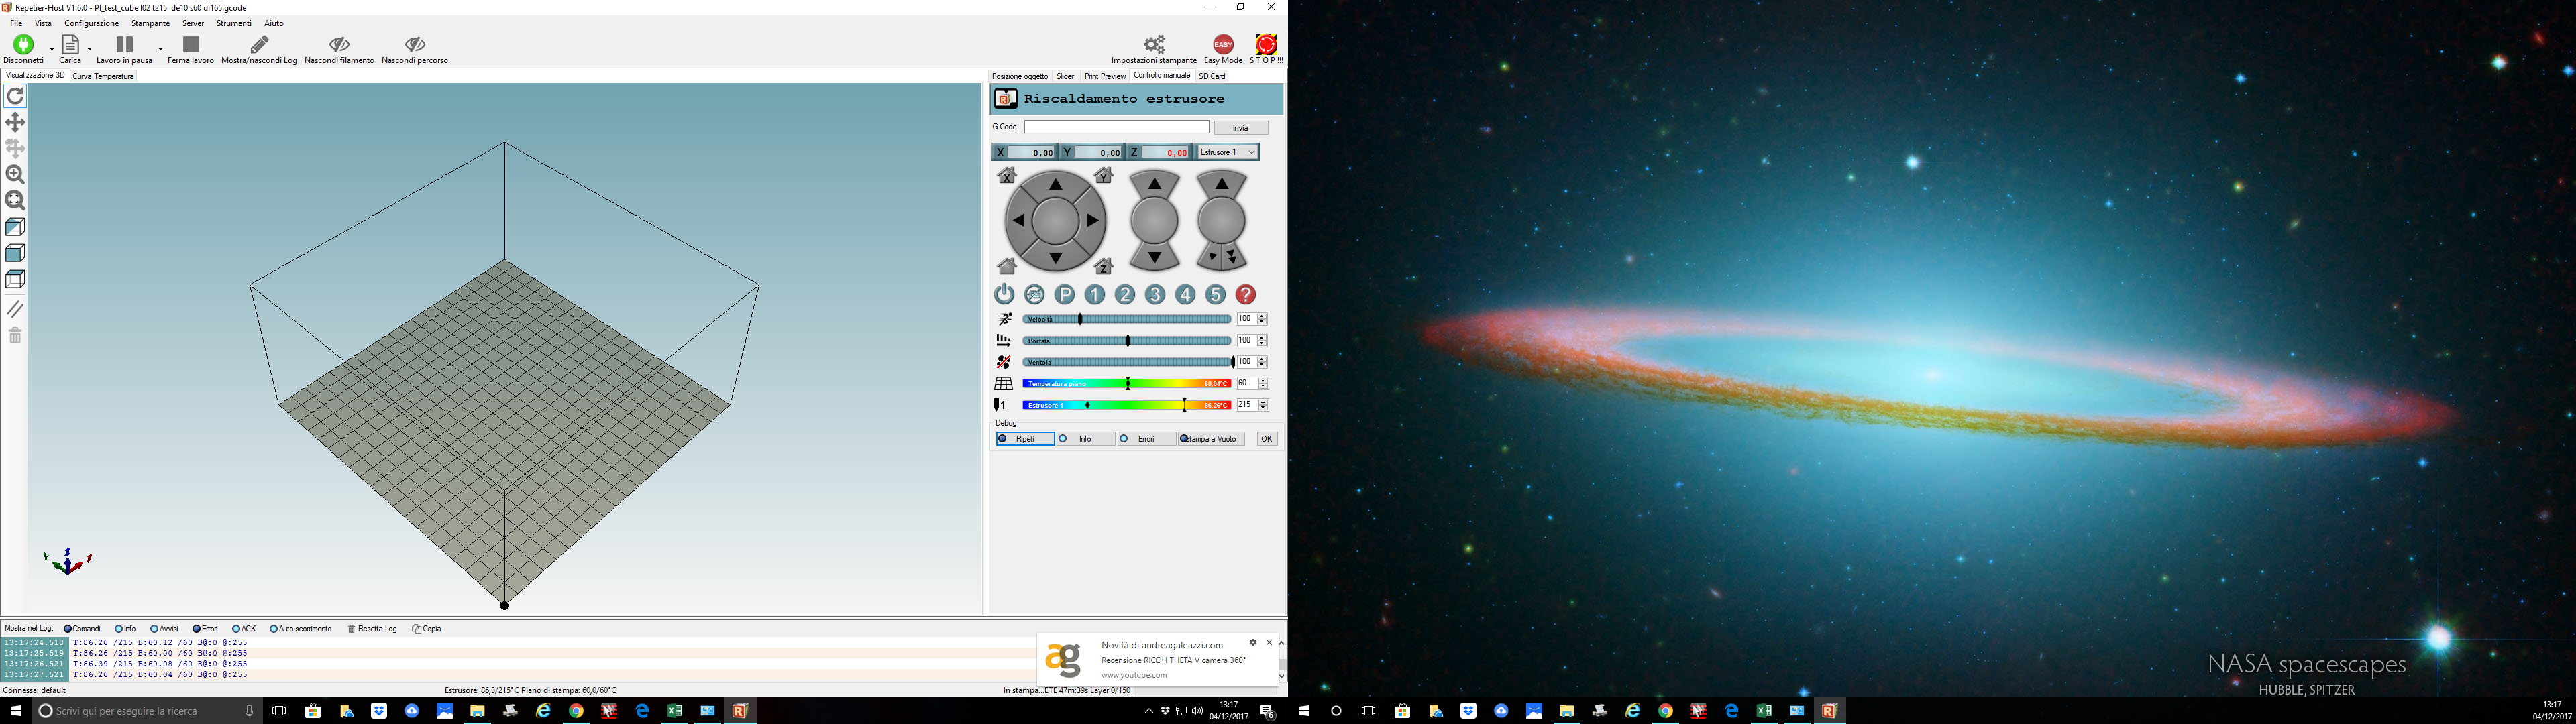Hide filament with Nascondi filamento
The width and height of the screenshot is (2576, 724).
pyautogui.click(x=339, y=49)
